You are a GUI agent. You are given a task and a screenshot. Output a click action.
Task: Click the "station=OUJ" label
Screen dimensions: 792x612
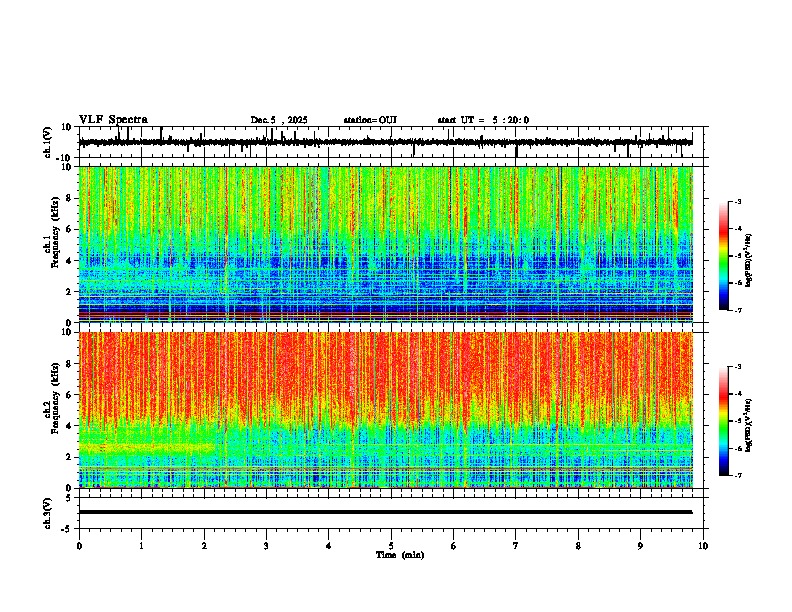click(x=370, y=120)
